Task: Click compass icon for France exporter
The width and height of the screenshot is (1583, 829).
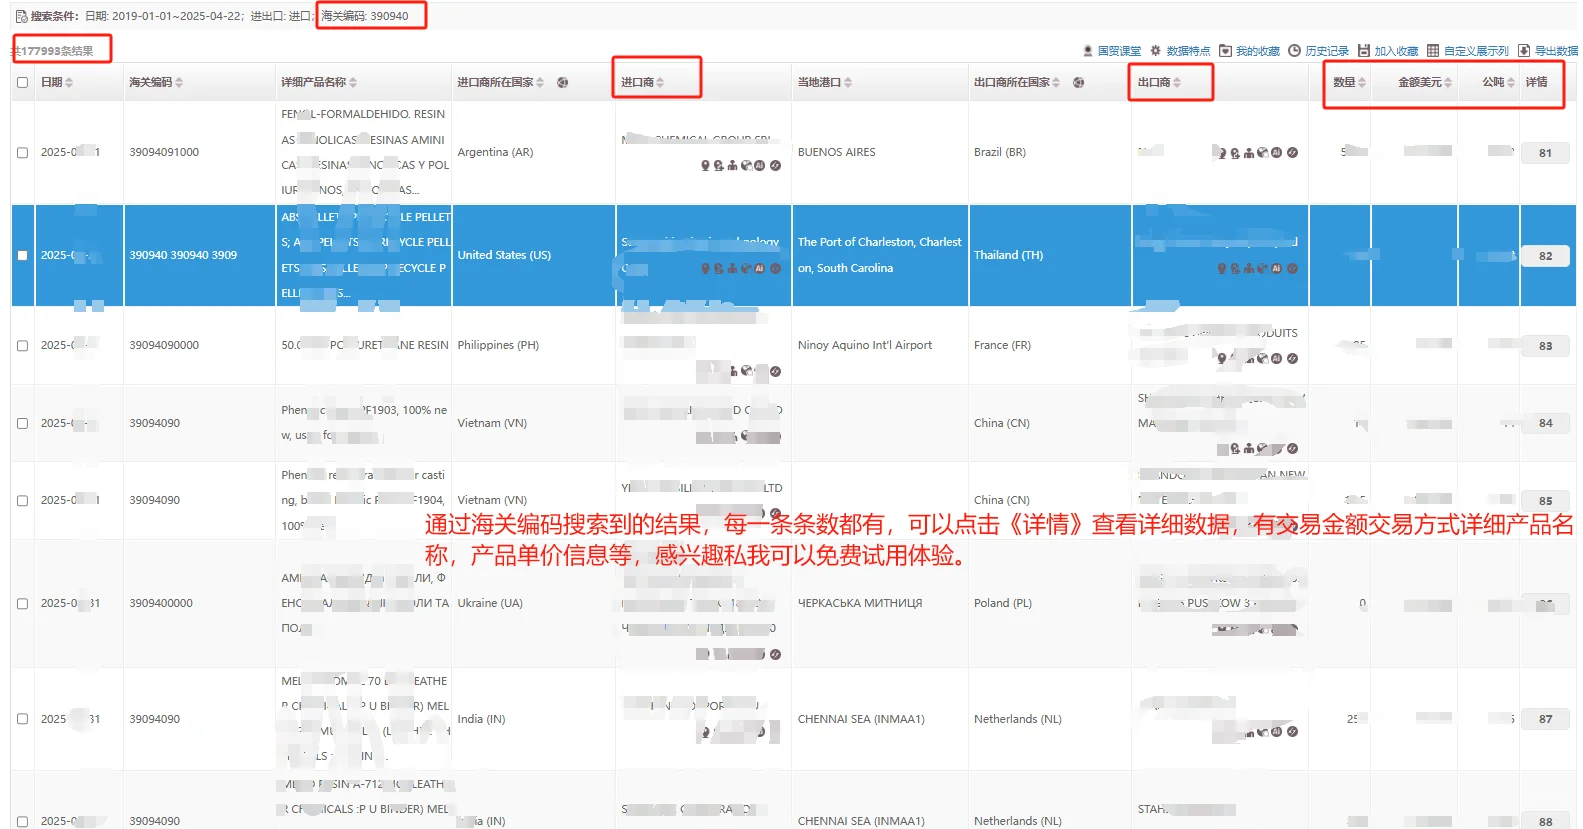Action: point(1292,358)
